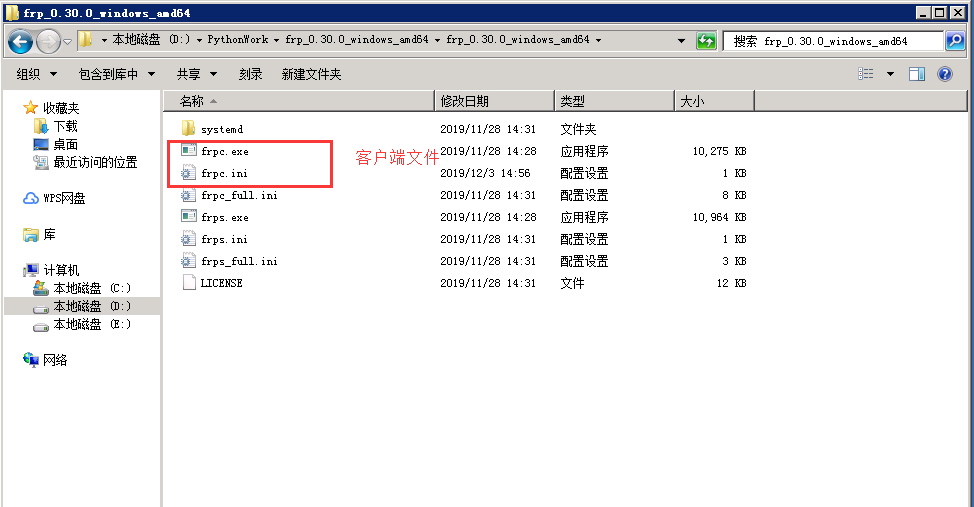The image size is (974, 507).
Task: Select the frps.exe application icon
Action: tap(188, 216)
